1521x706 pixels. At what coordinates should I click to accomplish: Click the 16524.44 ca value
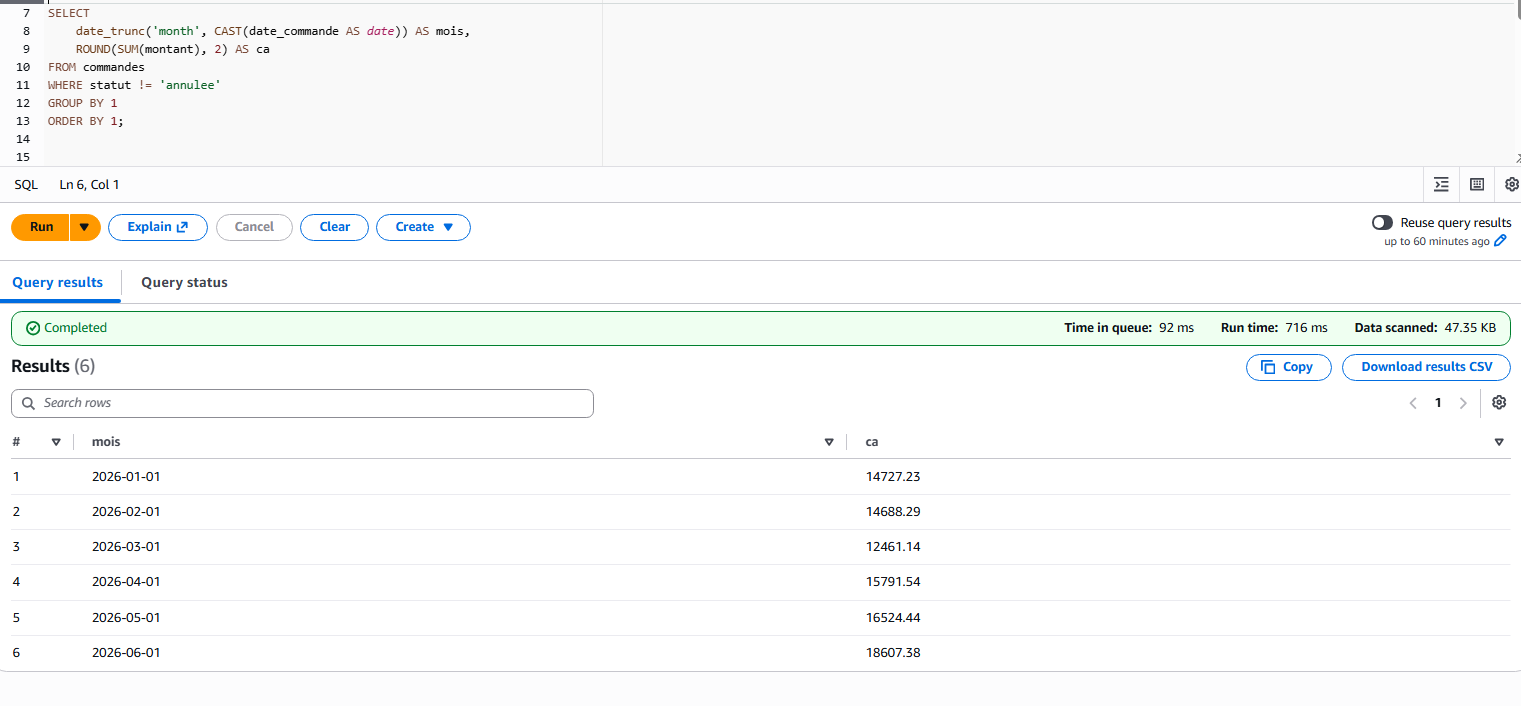tap(893, 618)
